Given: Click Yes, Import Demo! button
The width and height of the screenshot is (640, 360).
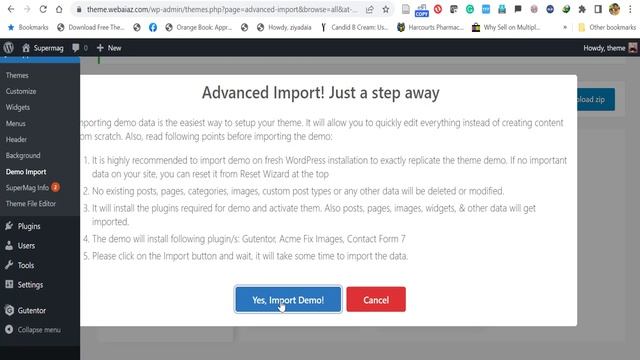Looking at the screenshot, I should tap(288, 300).
